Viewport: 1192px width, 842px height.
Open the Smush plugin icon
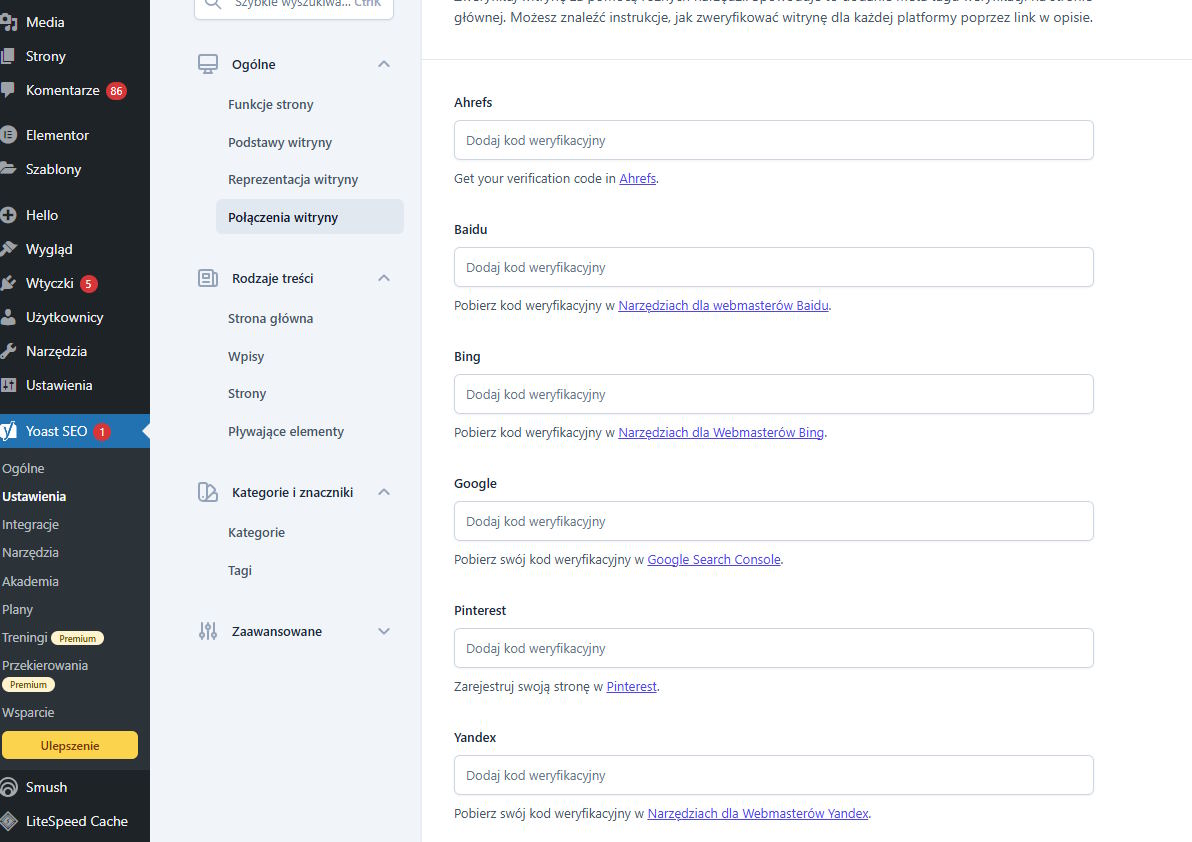point(10,787)
